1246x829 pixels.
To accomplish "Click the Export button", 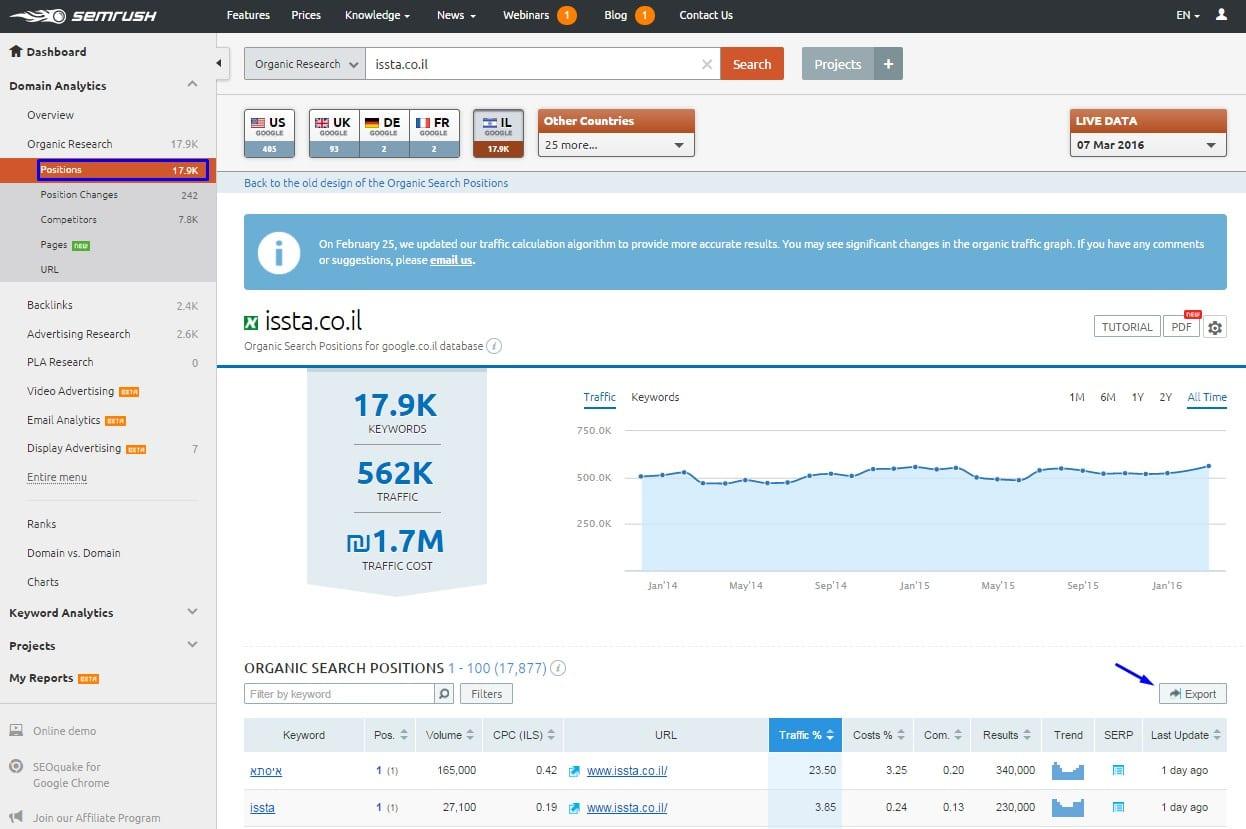I will pyautogui.click(x=1193, y=694).
